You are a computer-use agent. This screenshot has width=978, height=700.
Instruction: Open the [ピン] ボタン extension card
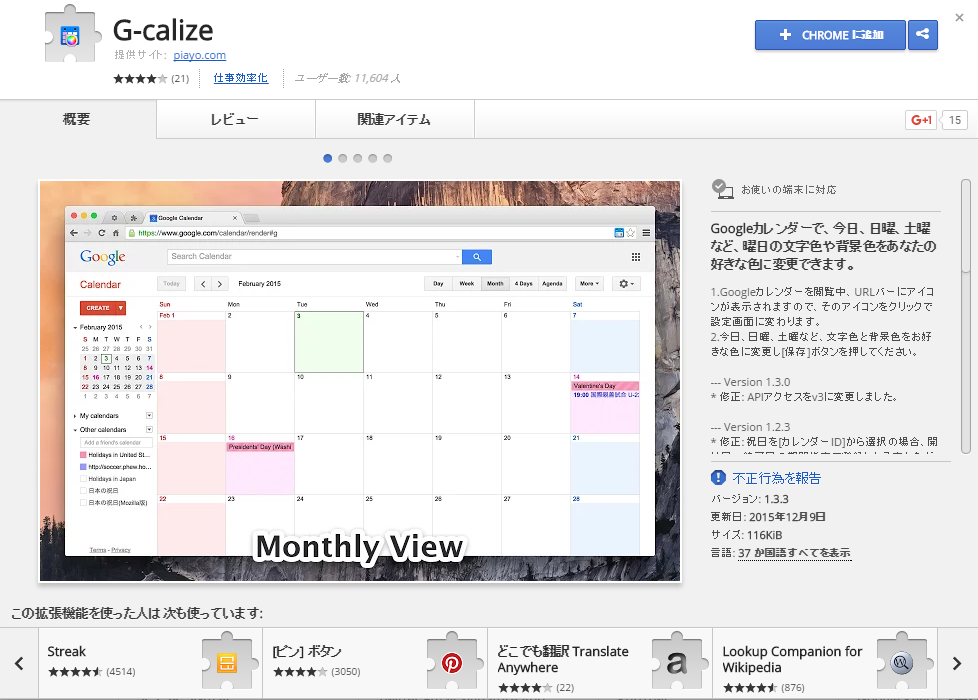pyautogui.click(x=375, y=664)
